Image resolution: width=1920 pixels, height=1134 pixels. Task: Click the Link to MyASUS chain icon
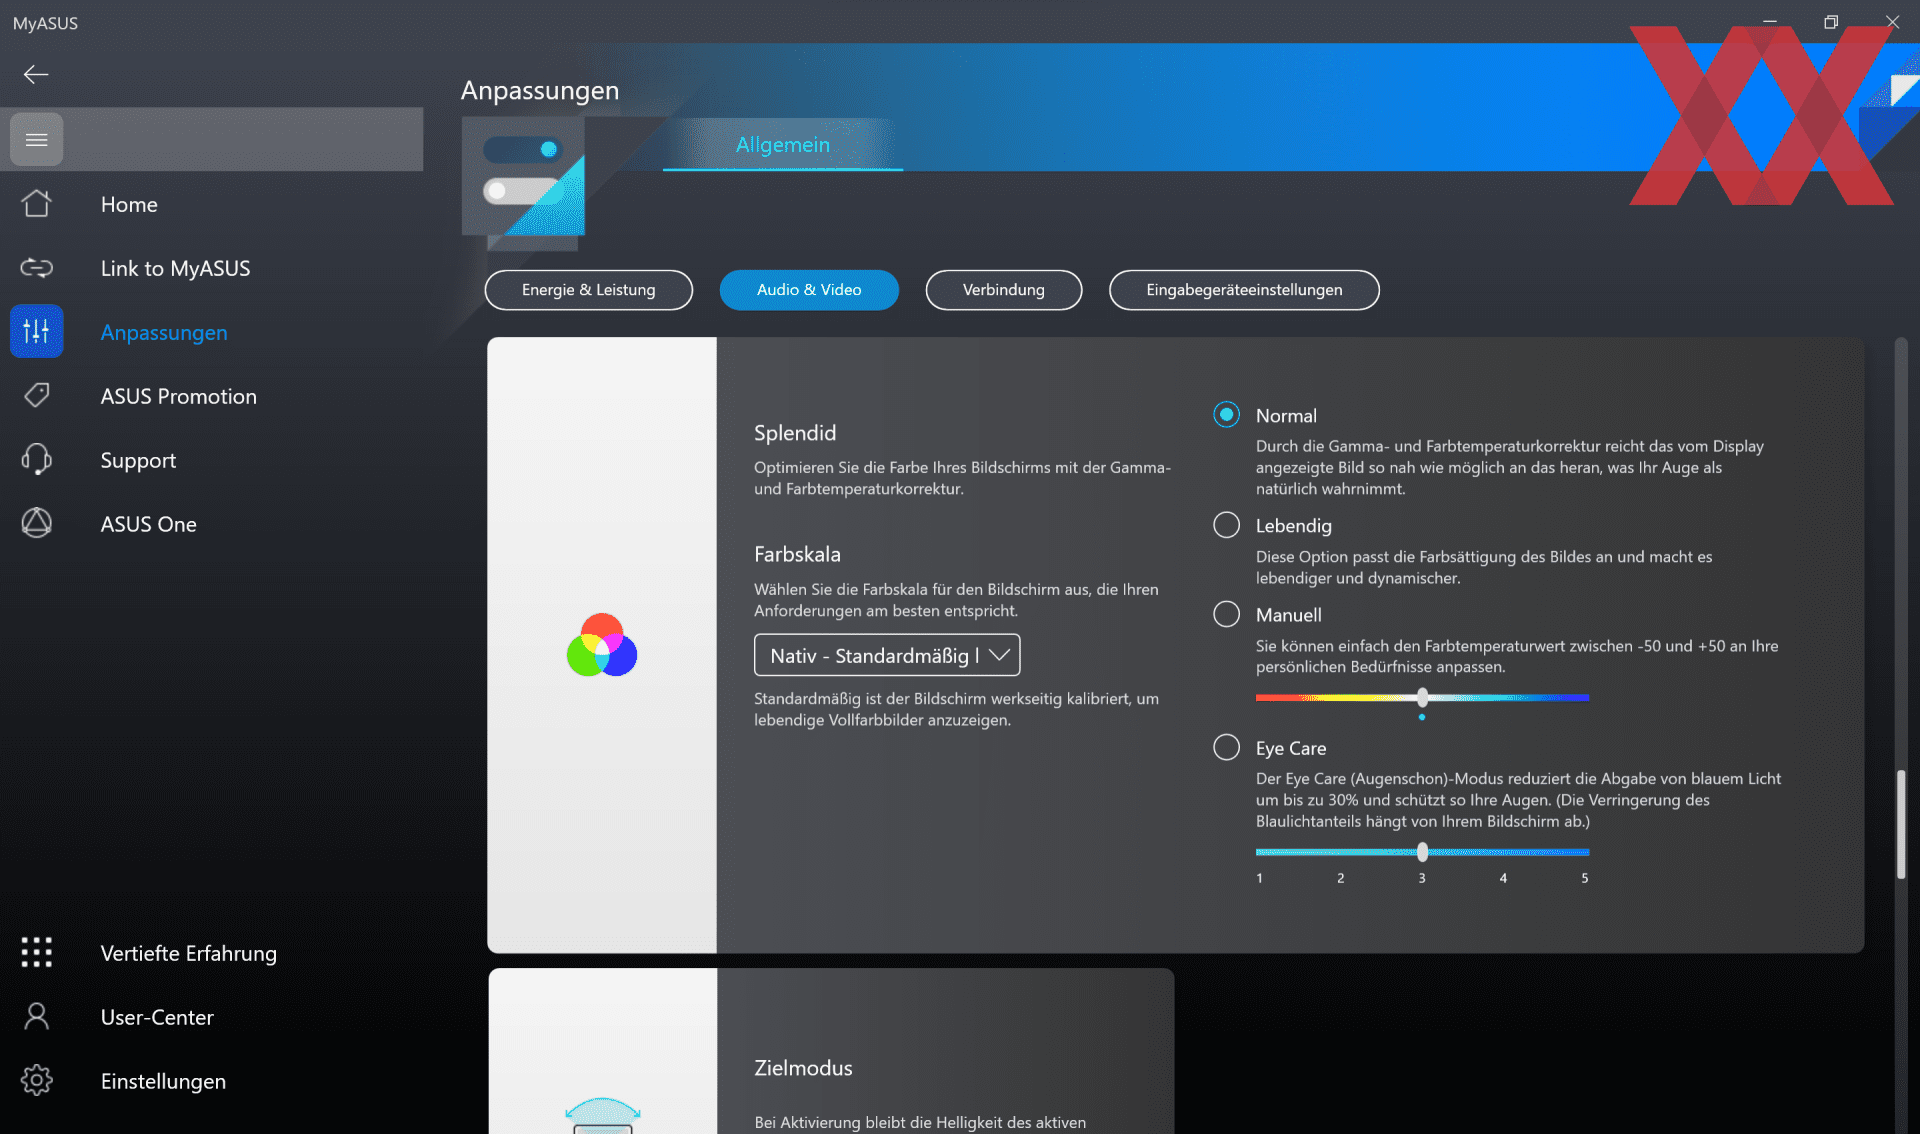point(37,268)
